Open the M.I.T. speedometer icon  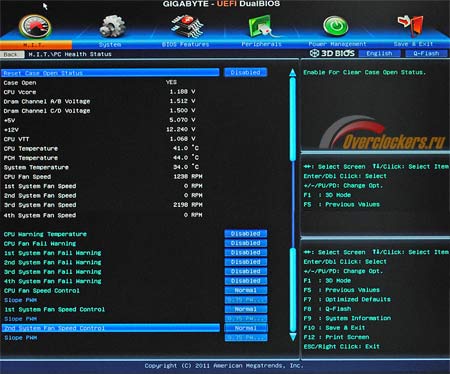35,26
